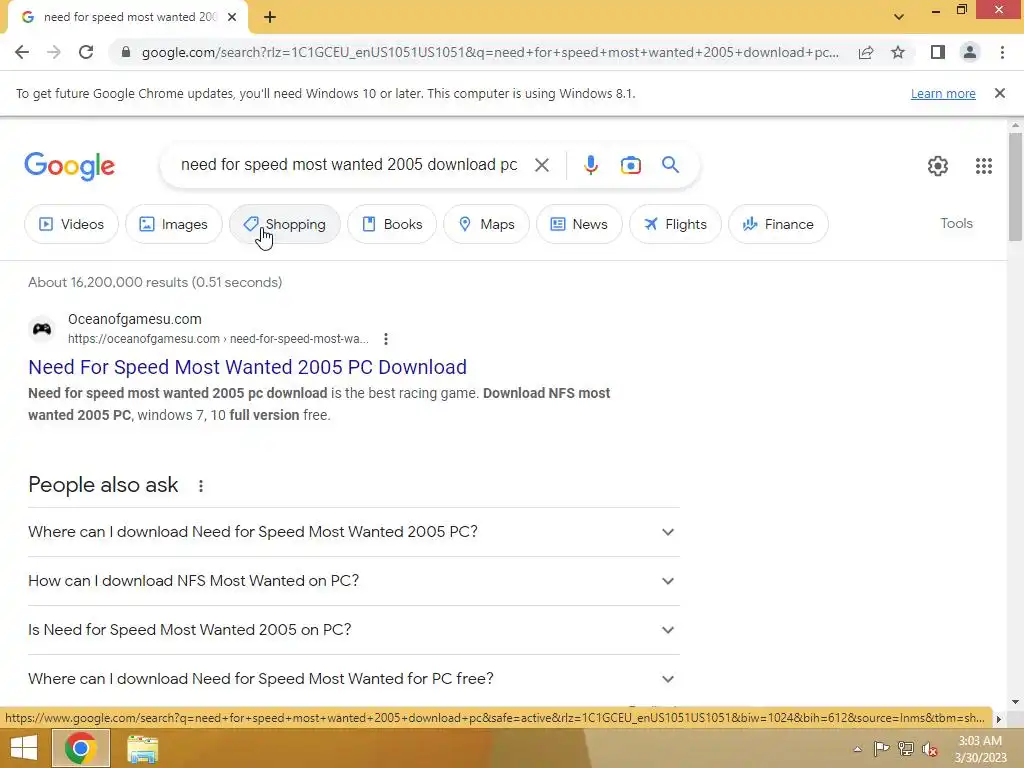Open the search Tools button
1024x768 pixels.
[x=956, y=223]
